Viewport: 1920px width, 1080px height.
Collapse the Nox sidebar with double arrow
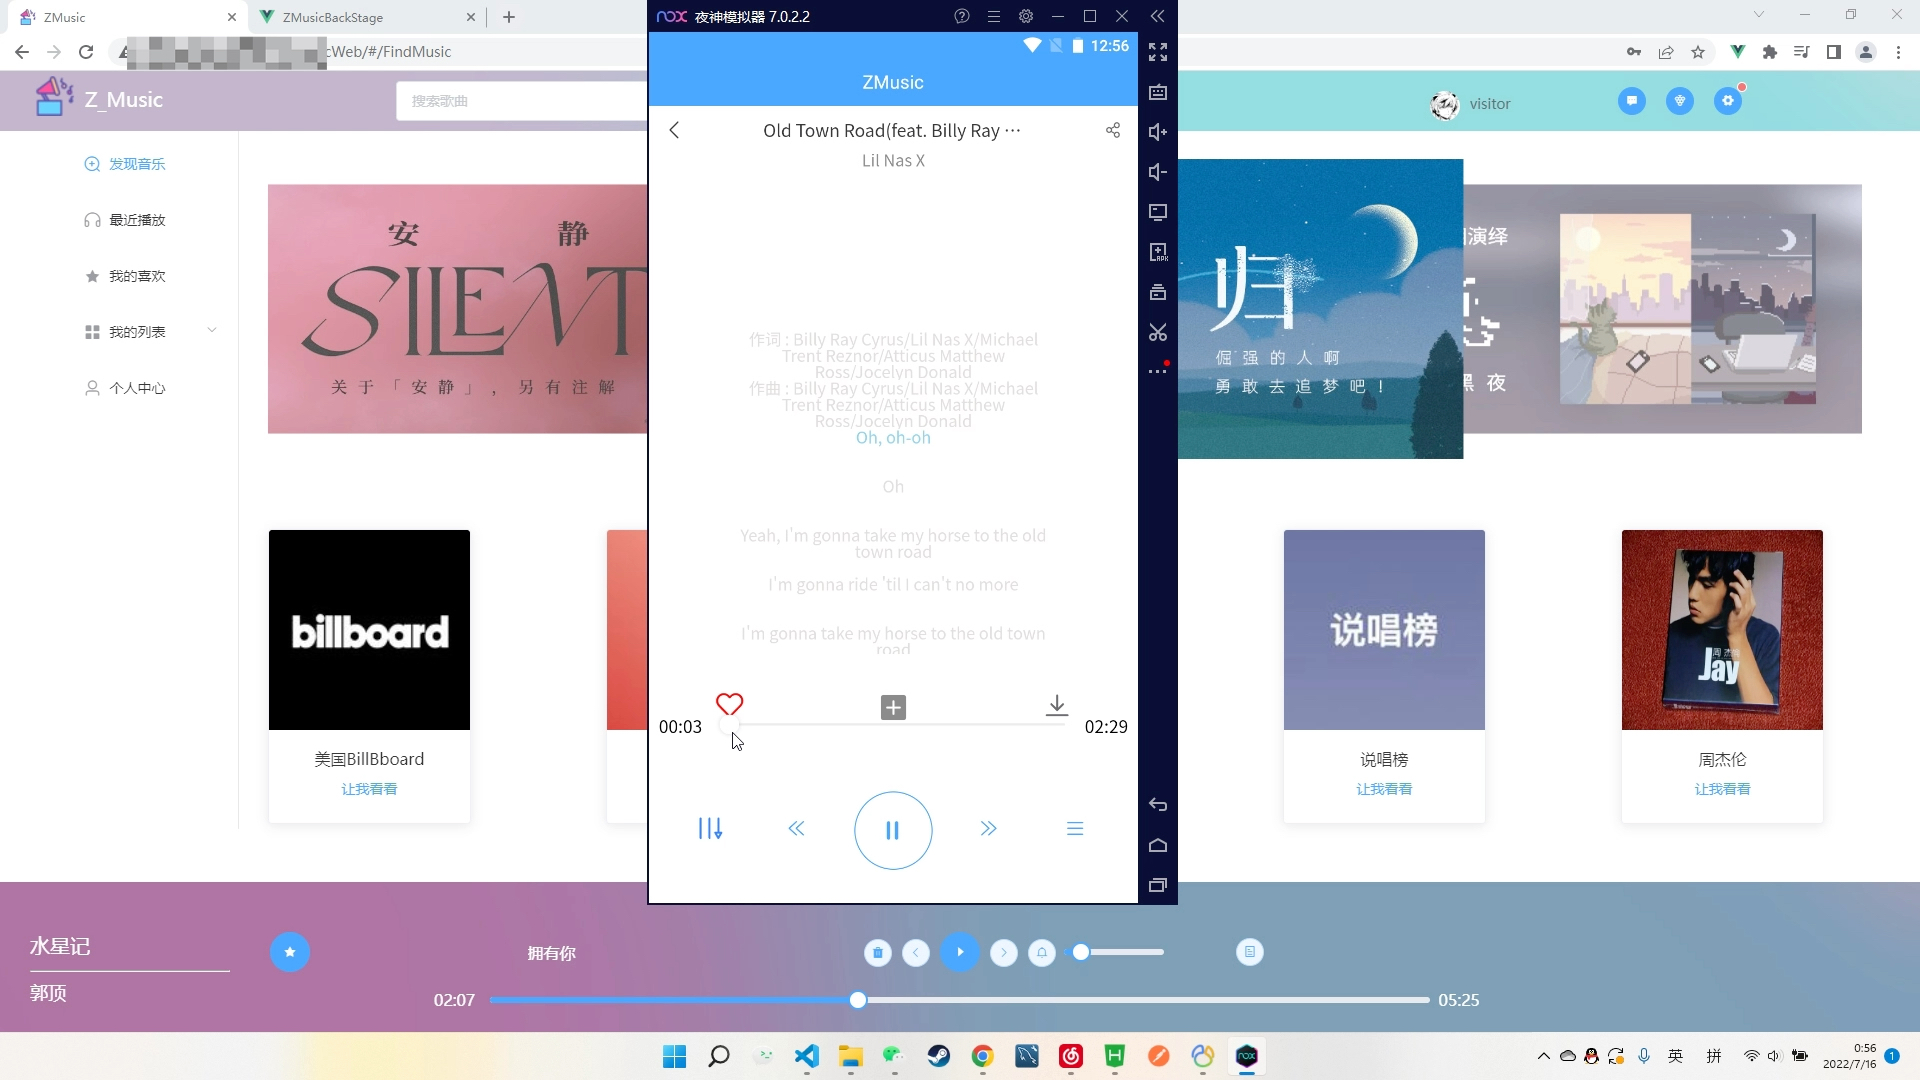click(x=1157, y=16)
